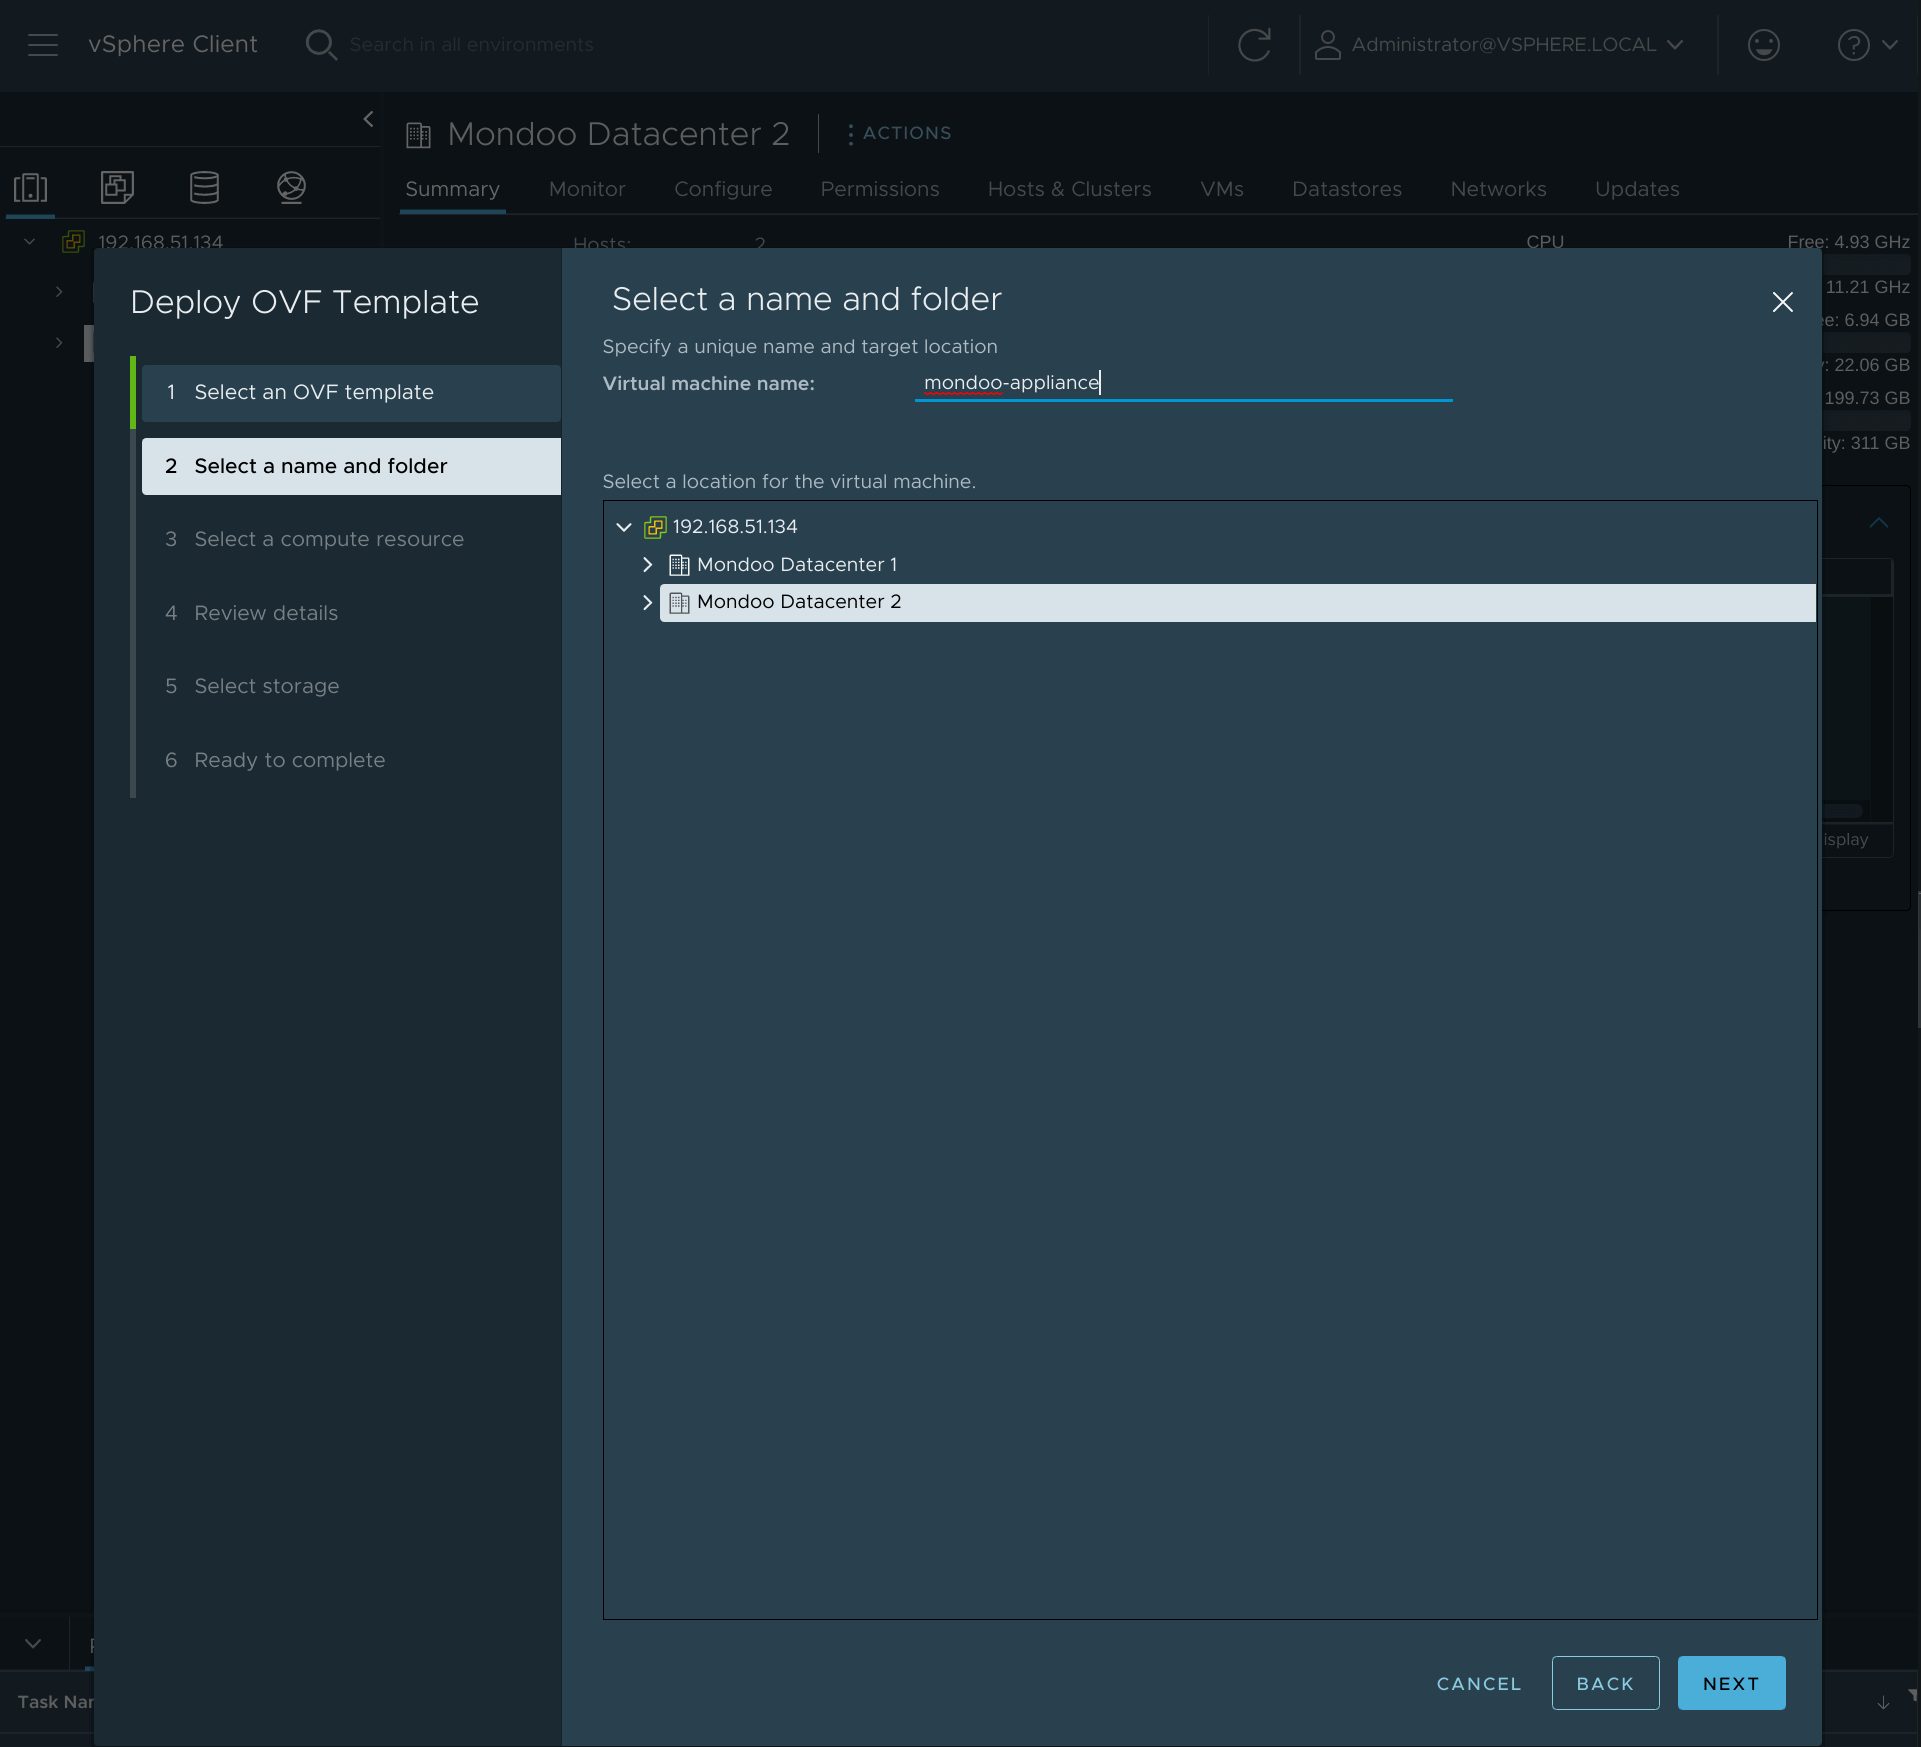Open VMs and Templates inventory view
The image size is (1921, 1747).
pos(117,187)
